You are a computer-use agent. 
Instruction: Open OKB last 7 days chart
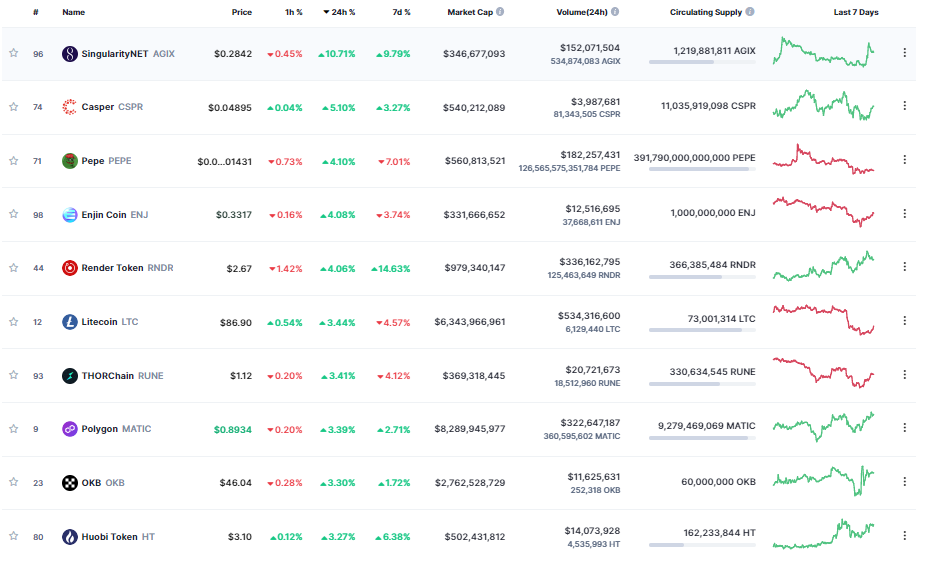tap(824, 481)
